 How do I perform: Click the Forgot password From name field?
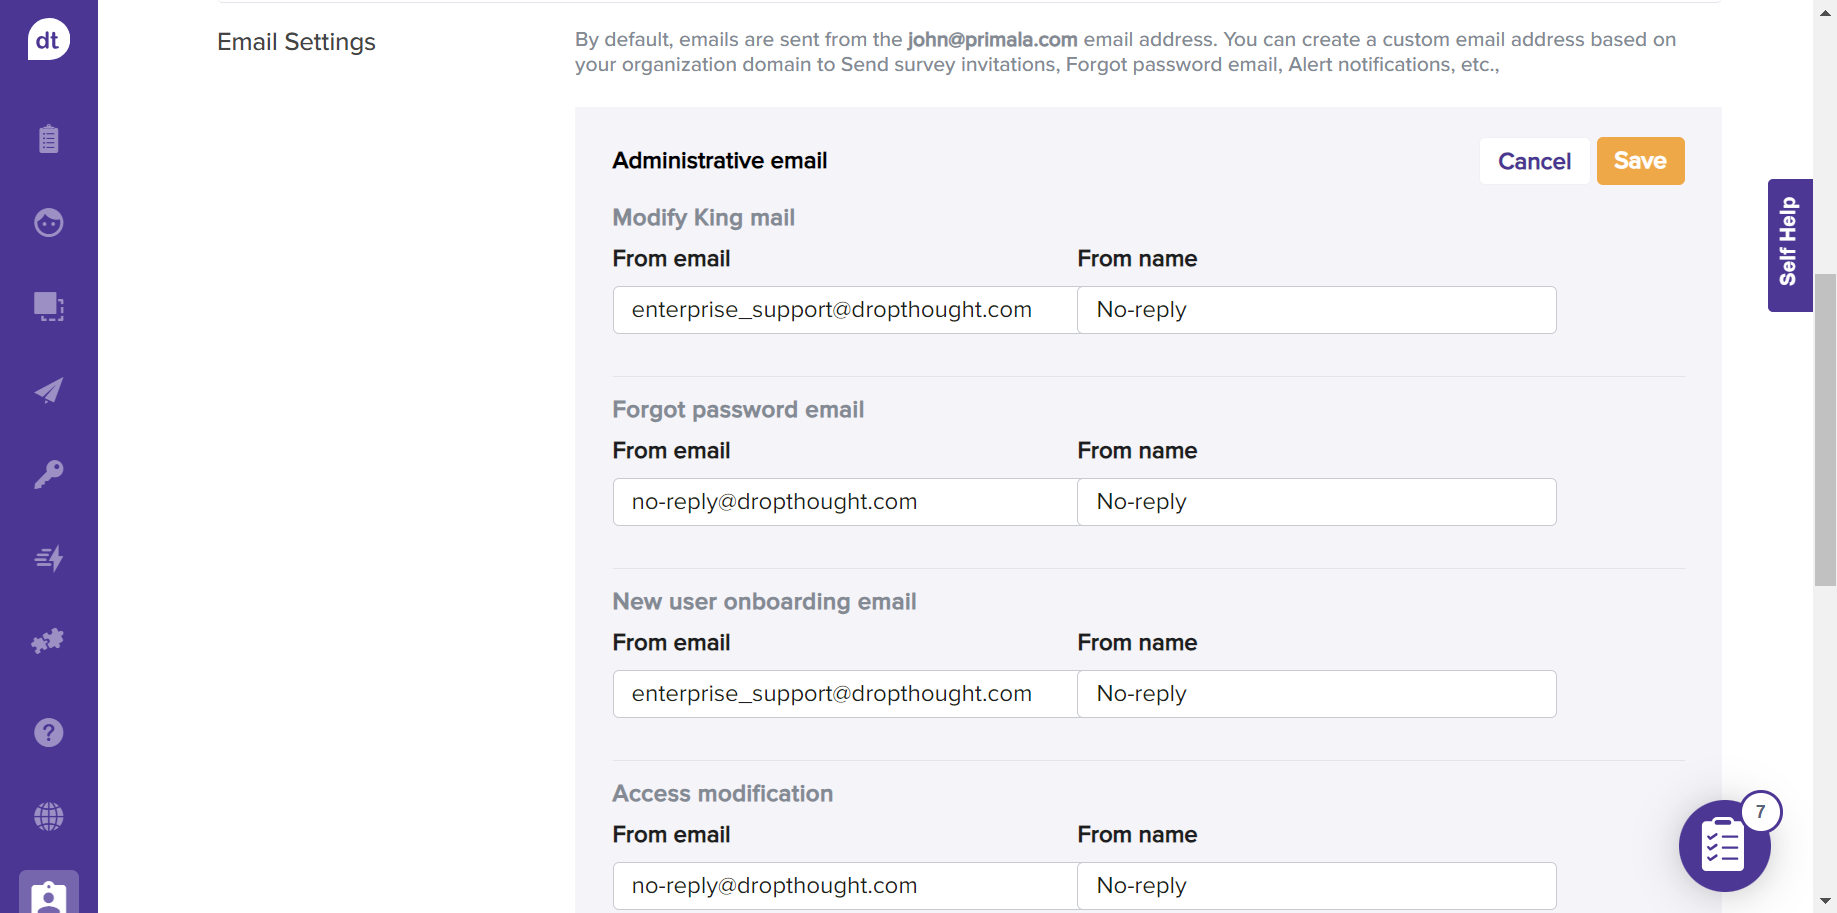point(1316,502)
